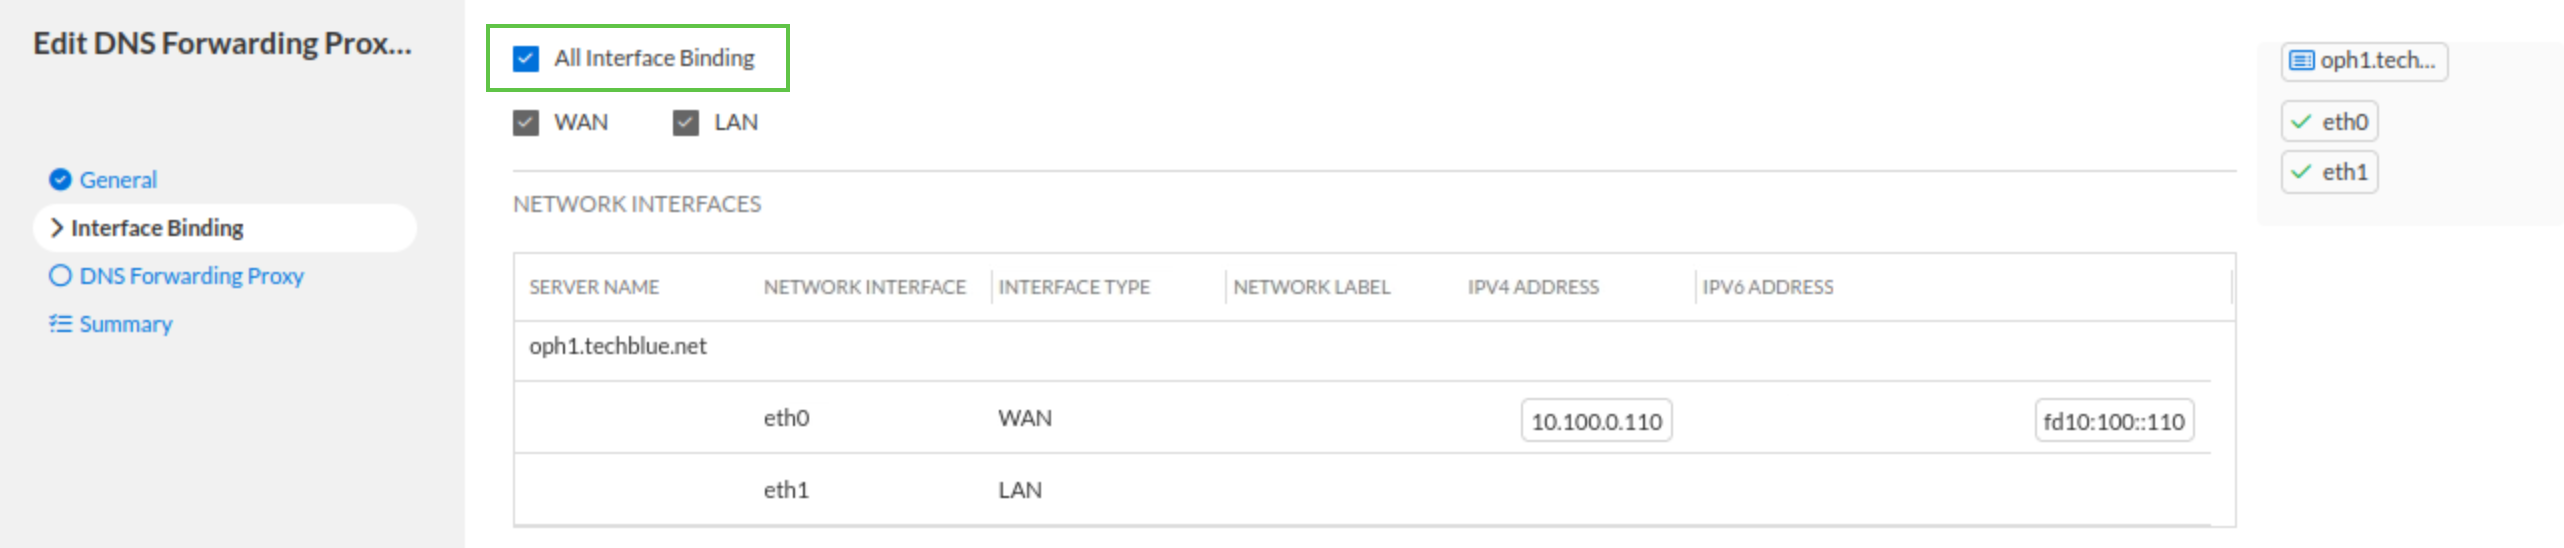Click the fd10:100::110 IPv6 address chip
2564x548 pixels.
tap(2113, 422)
